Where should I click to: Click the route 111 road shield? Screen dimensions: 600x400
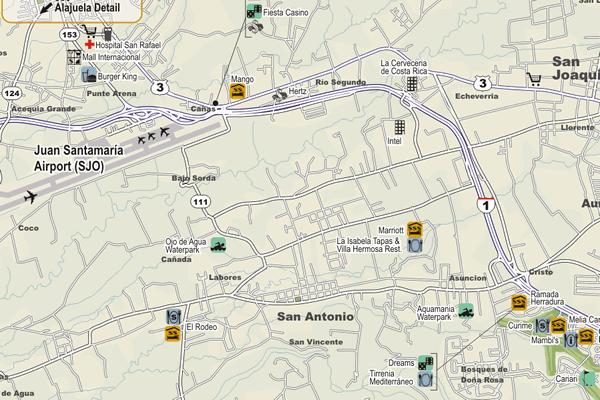tap(201, 202)
